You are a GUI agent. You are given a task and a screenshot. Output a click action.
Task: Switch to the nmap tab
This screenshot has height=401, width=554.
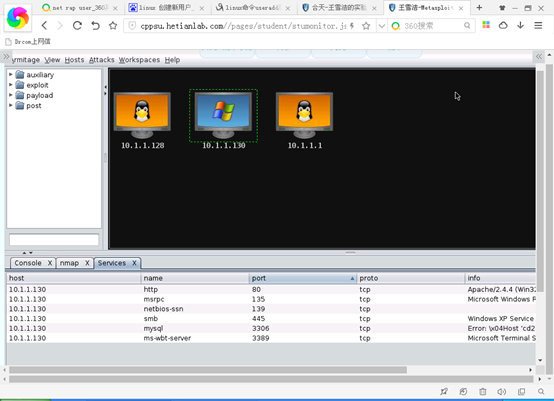pos(69,263)
